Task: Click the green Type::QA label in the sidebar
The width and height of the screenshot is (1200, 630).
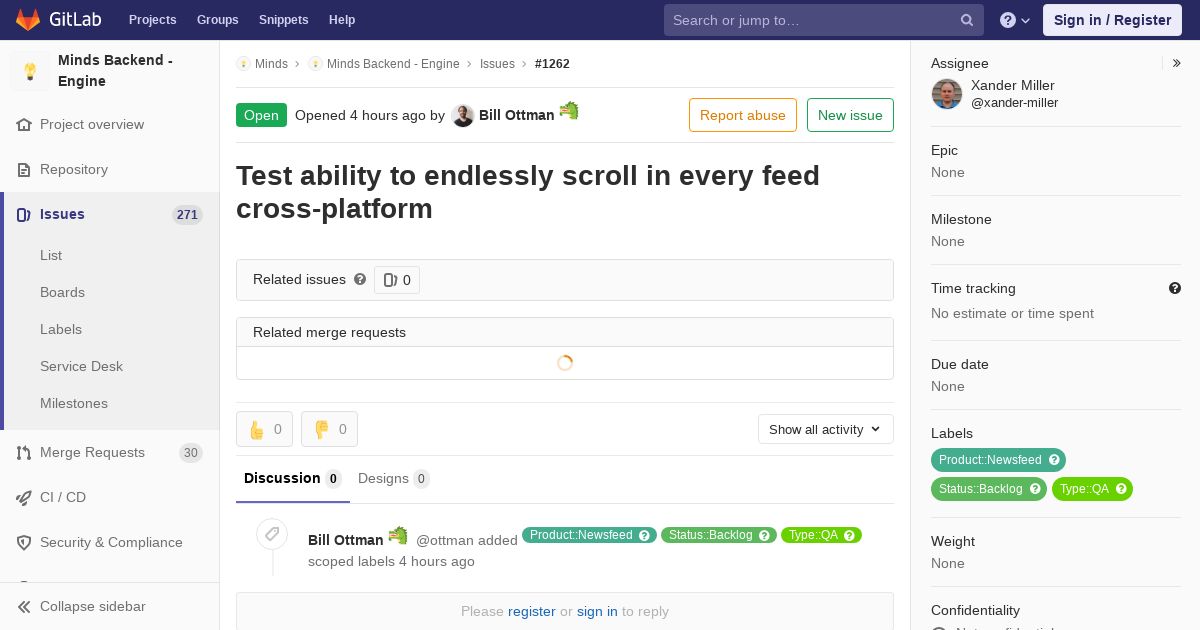Action: point(1092,489)
